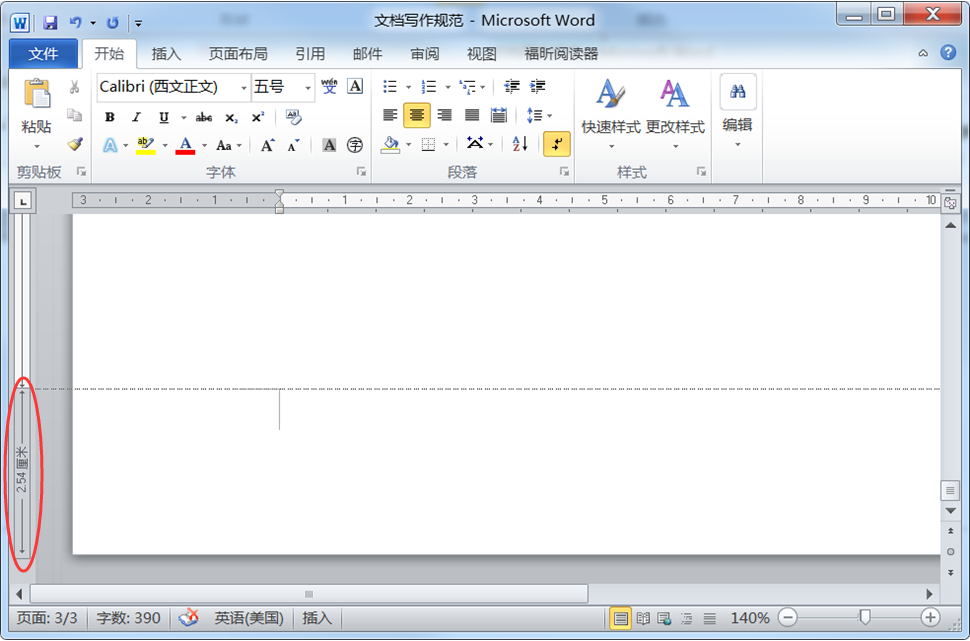This screenshot has width=970, height=641.
Task: Click the Cut scissors icon
Action: 74,88
